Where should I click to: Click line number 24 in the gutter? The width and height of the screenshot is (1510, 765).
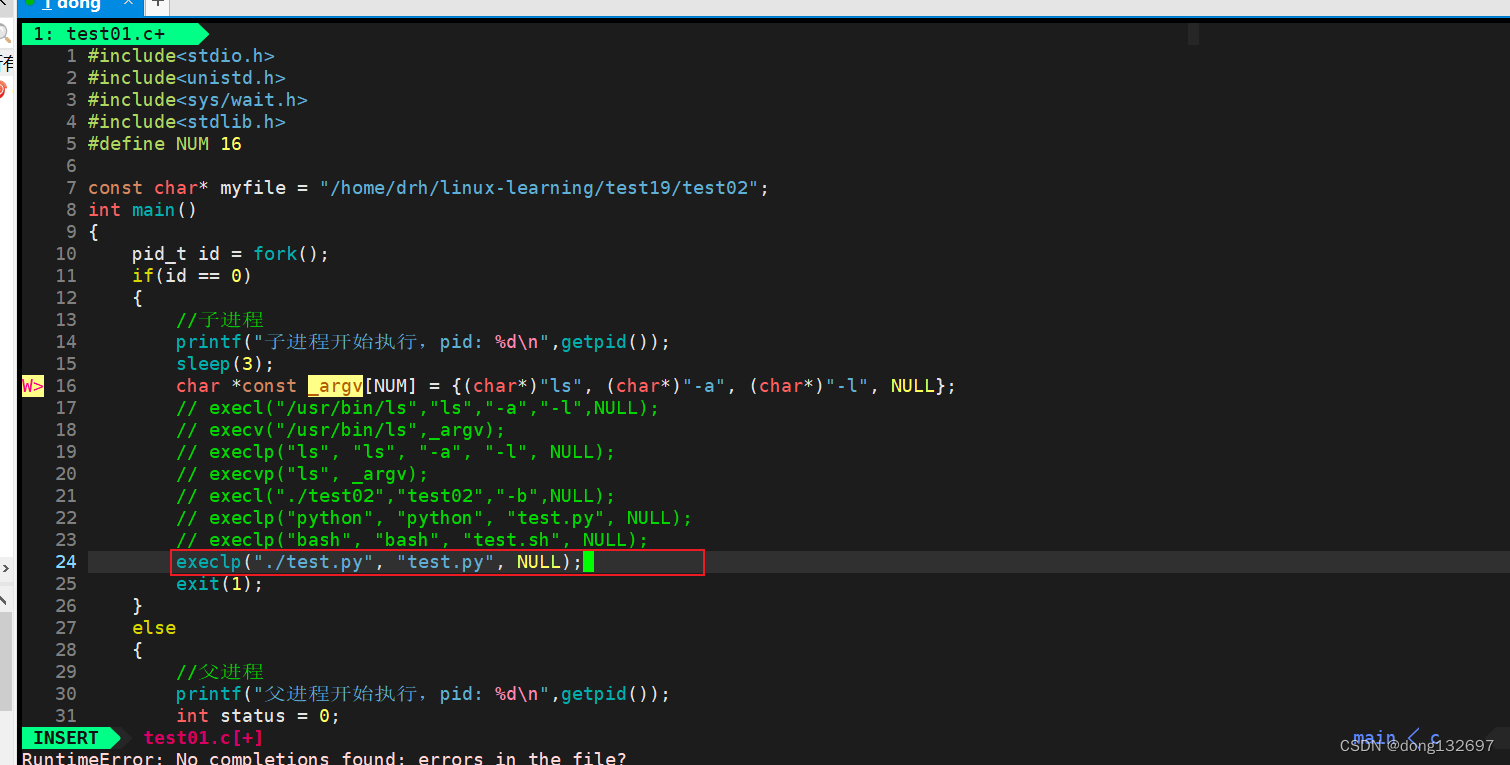[66, 562]
